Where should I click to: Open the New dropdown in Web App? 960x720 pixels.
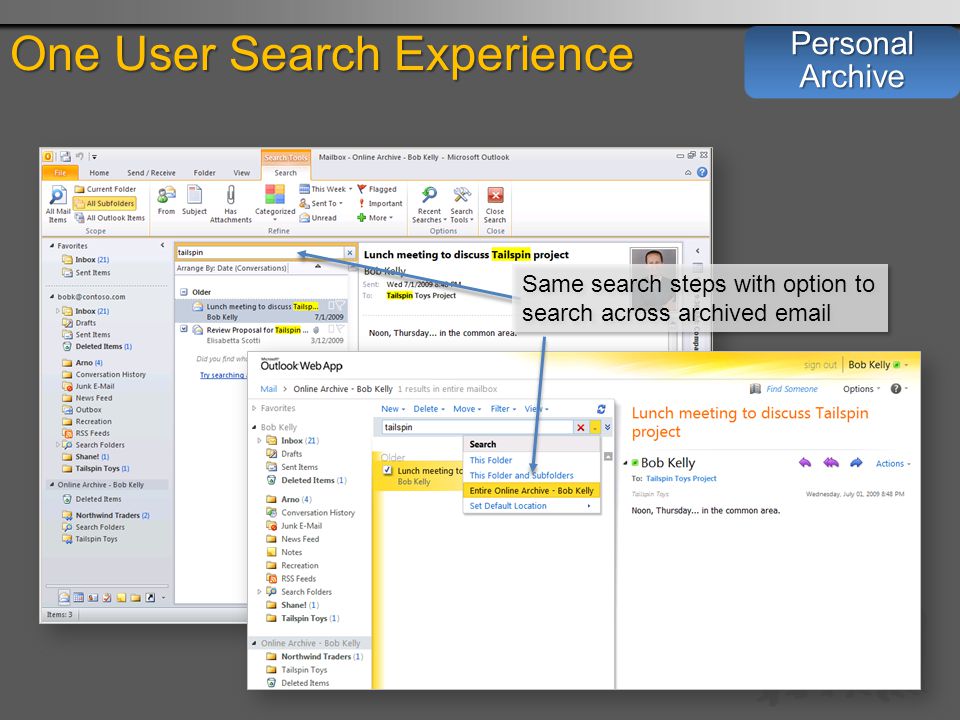click(393, 409)
